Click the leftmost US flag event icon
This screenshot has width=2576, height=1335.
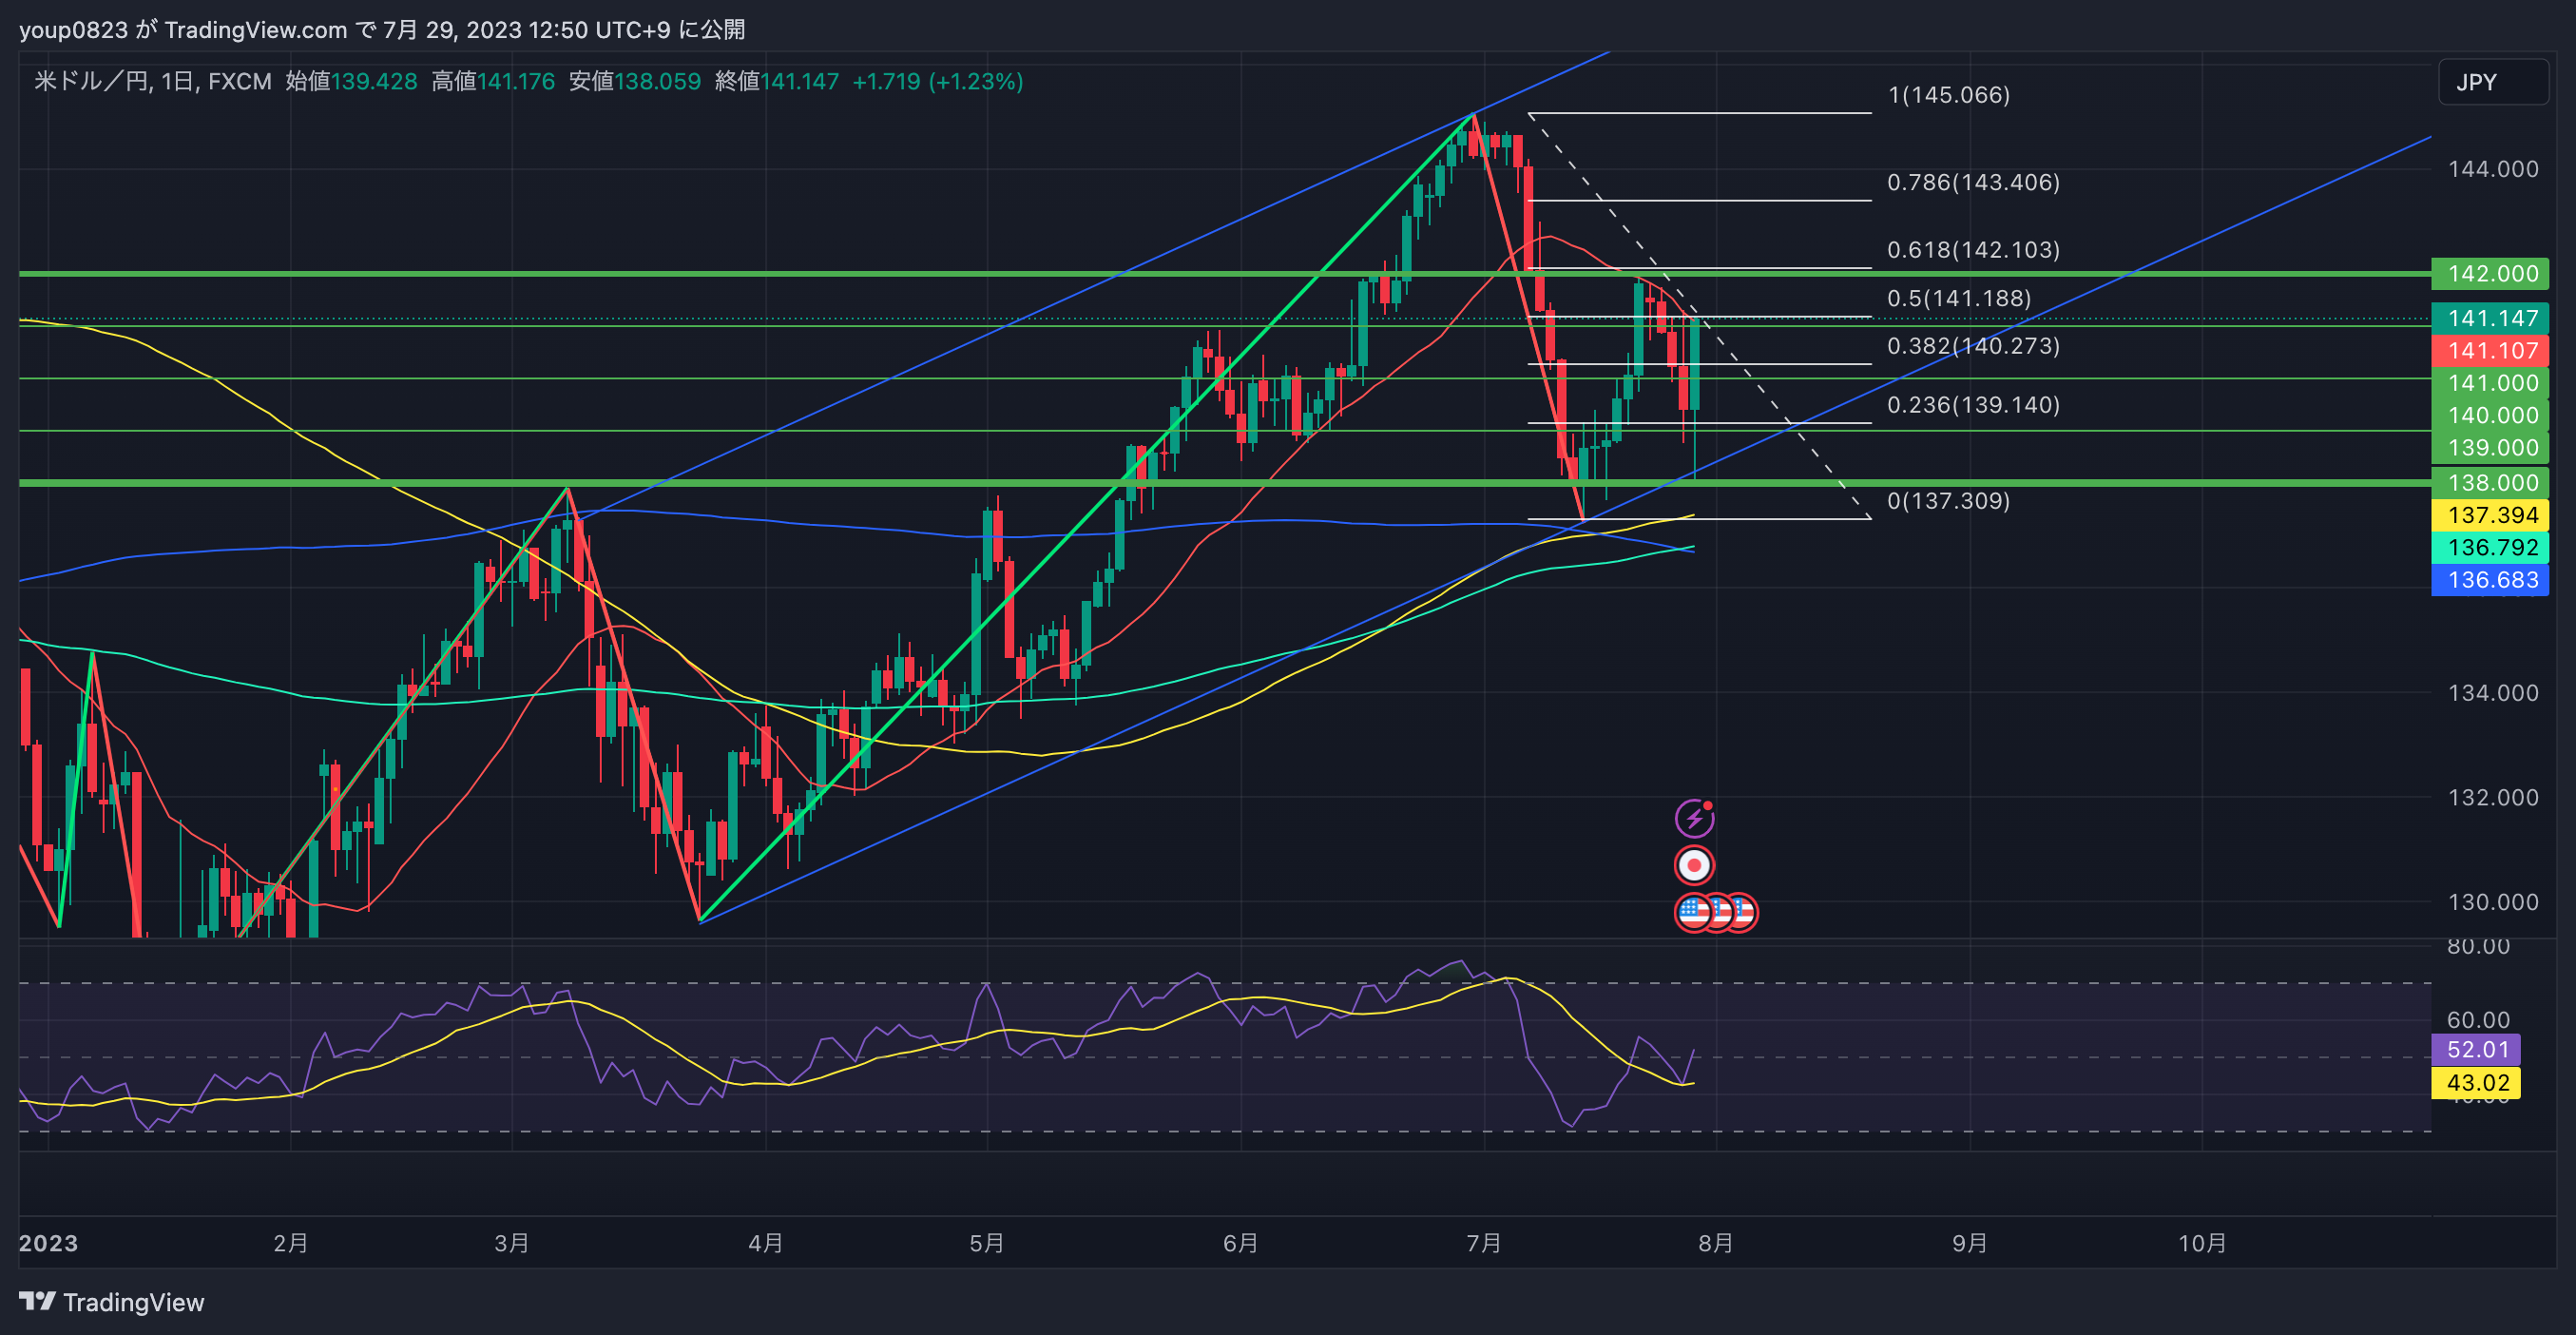click(x=1693, y=912)
